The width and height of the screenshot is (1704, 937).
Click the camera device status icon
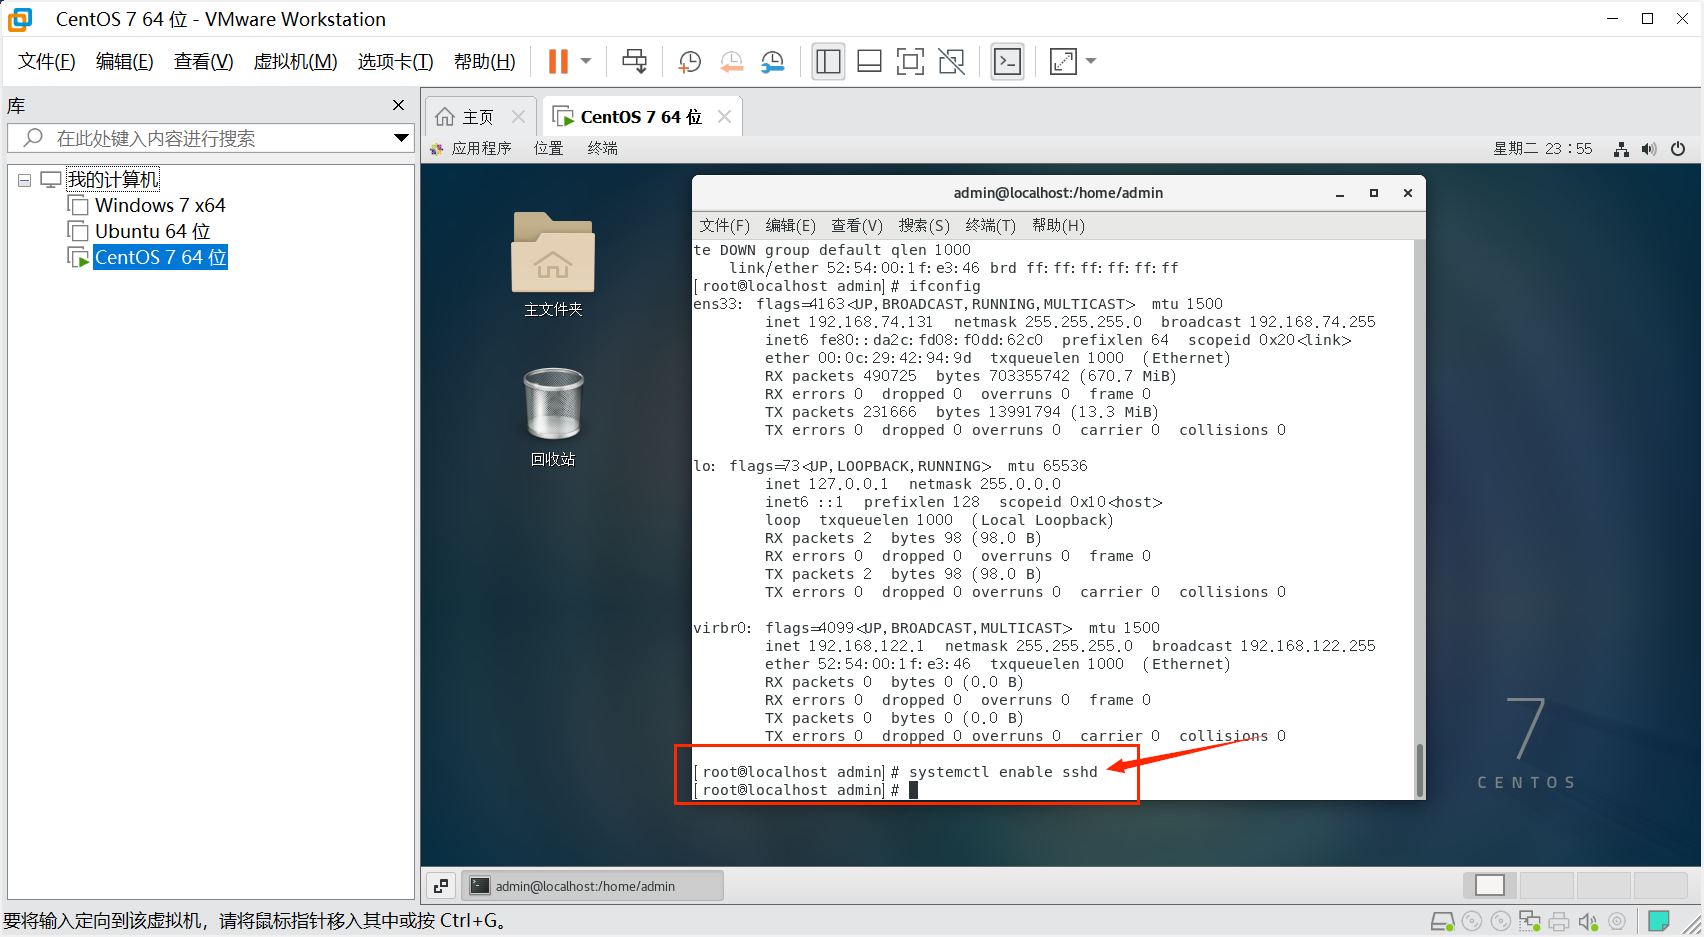1616,921
